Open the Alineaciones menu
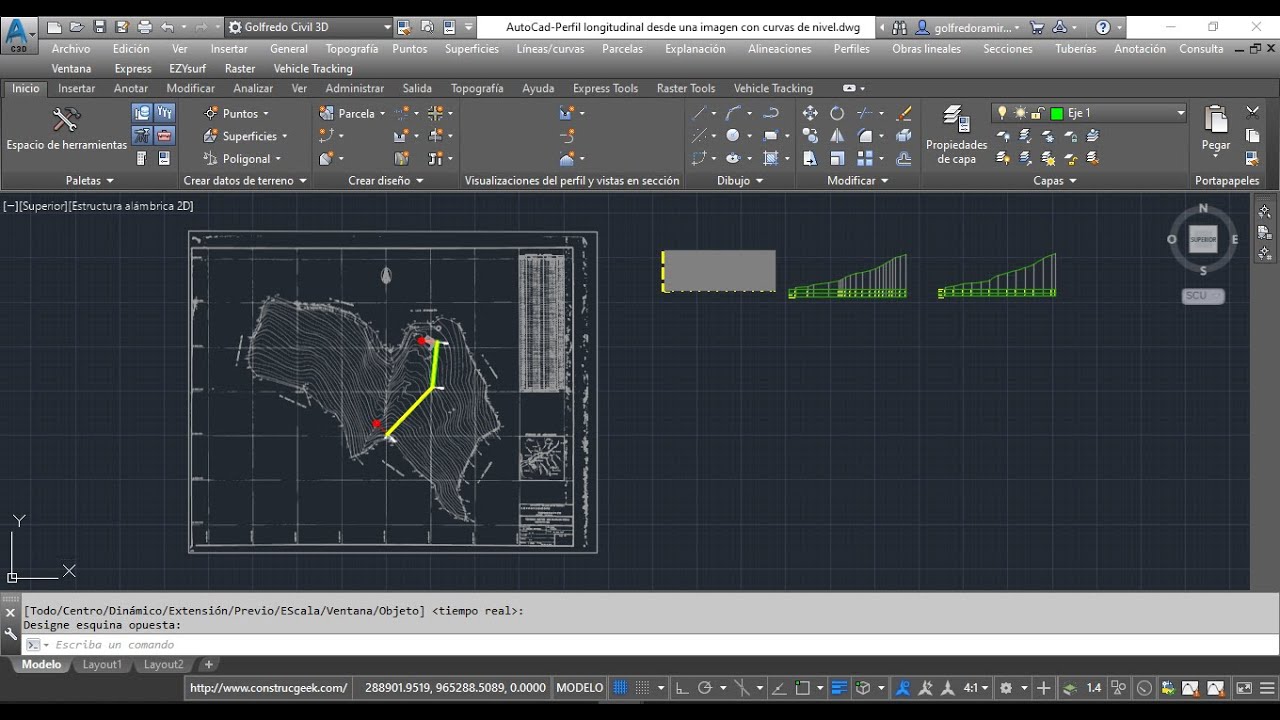Screen dimensions: 1280x720 [779, 48]
